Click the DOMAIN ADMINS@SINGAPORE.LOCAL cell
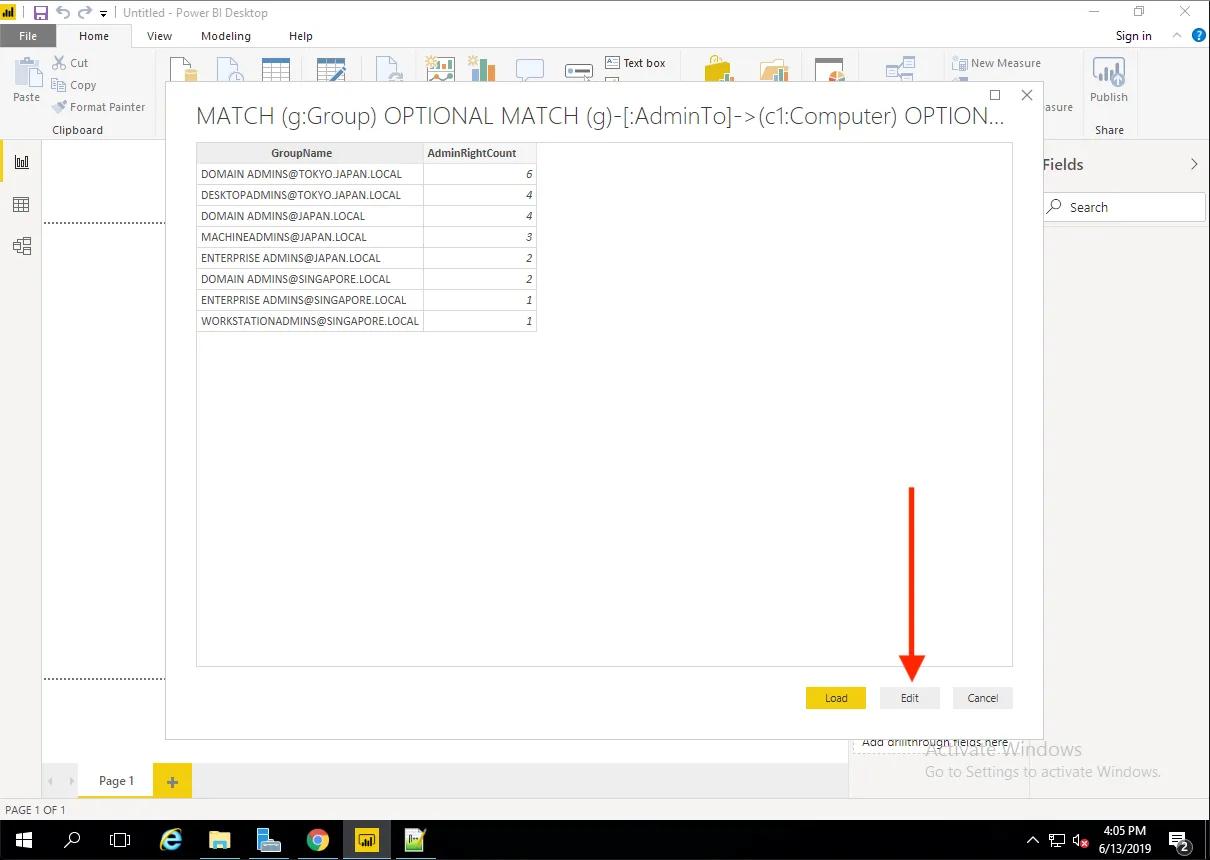1210x860 pixels. coord(310,279)
